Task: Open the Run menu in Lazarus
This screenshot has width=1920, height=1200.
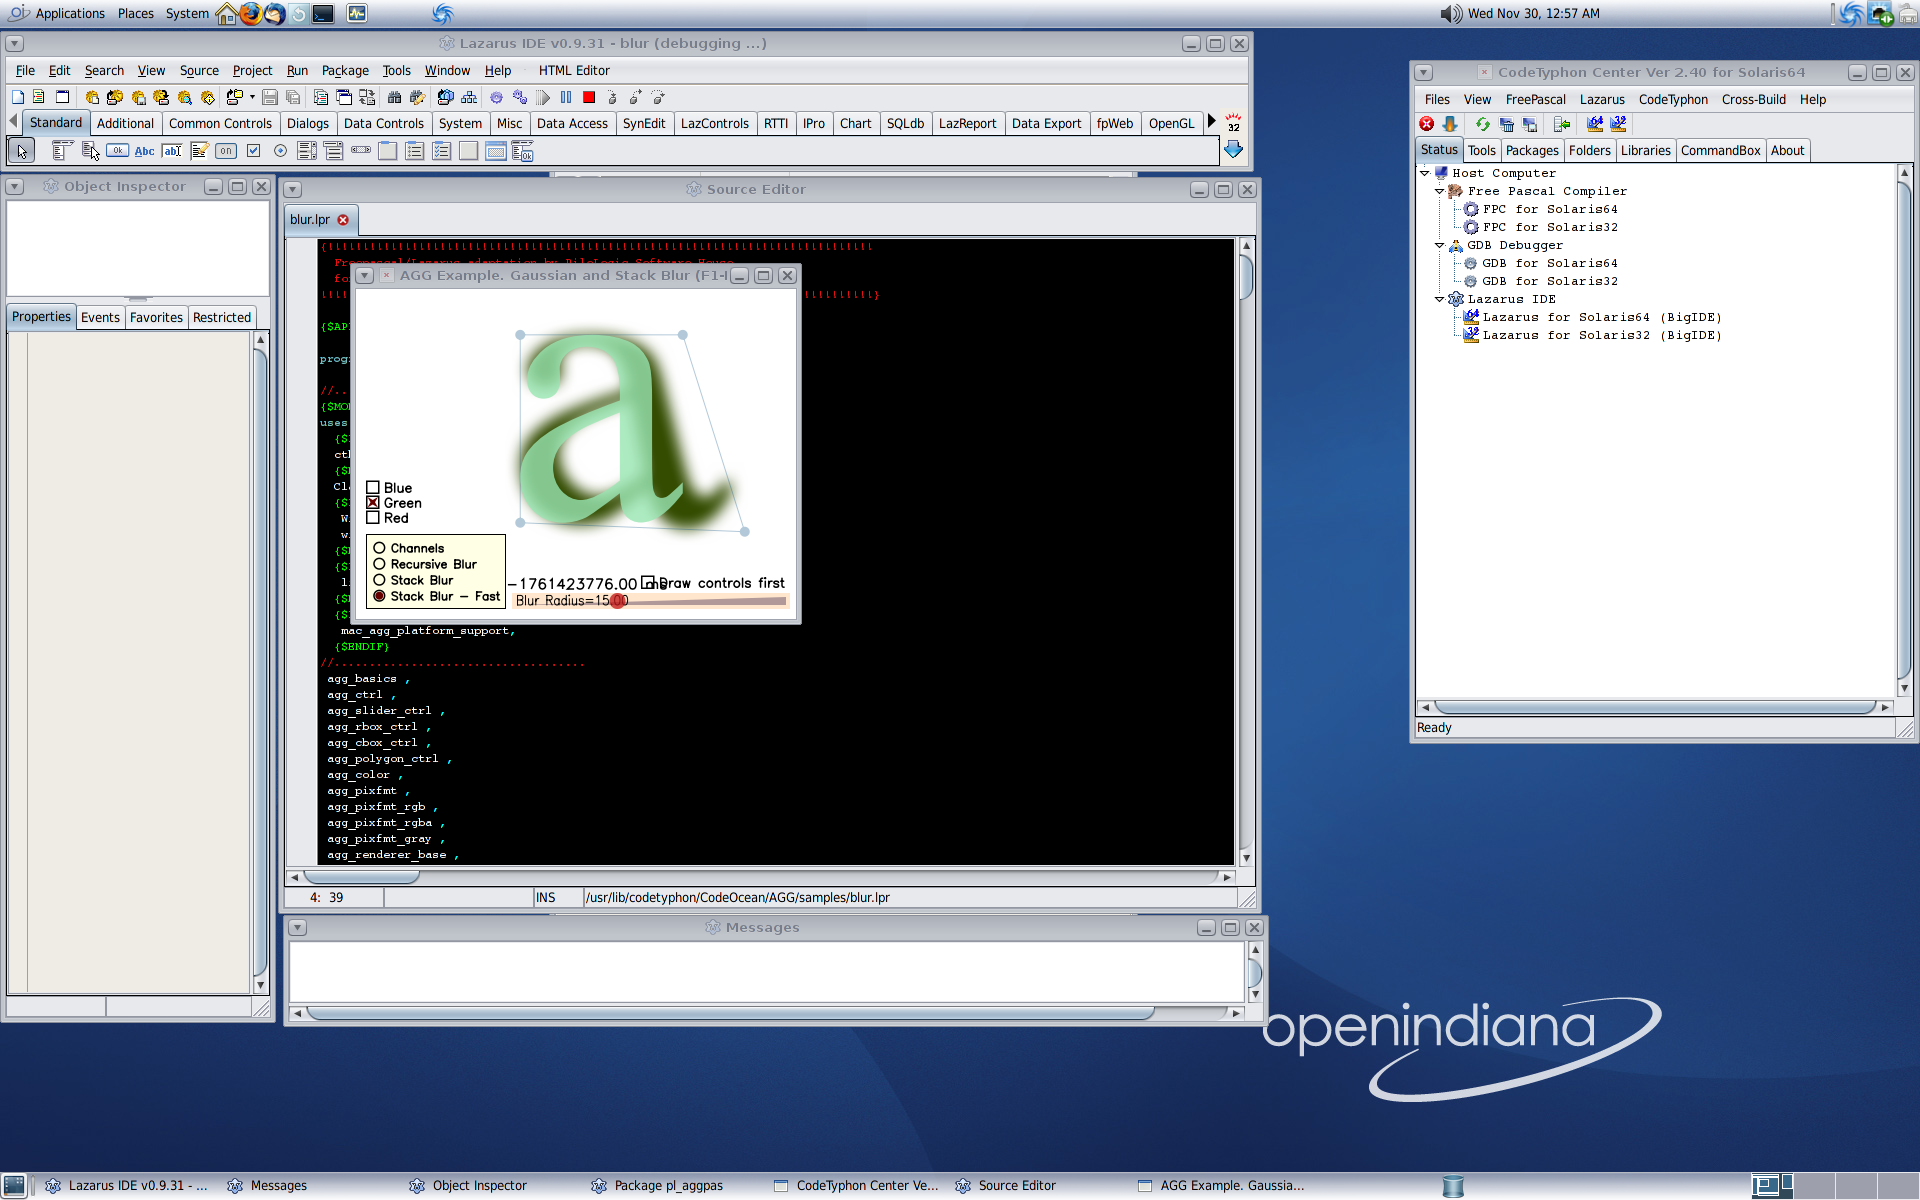Action: pos(297,71)
